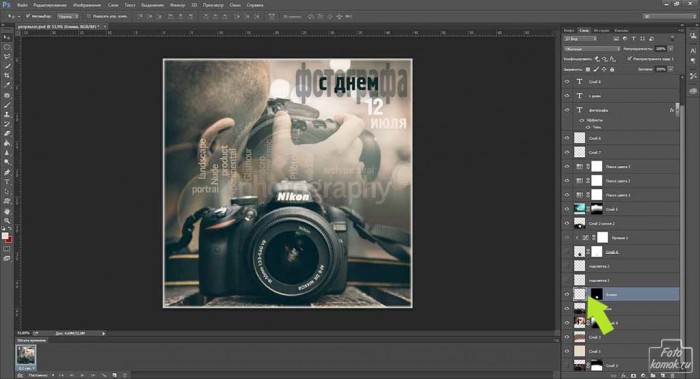700x379 pixels.
Task: Open the timeline looping options dropdown
Action: pyautogui.click(x=40, y=375)
